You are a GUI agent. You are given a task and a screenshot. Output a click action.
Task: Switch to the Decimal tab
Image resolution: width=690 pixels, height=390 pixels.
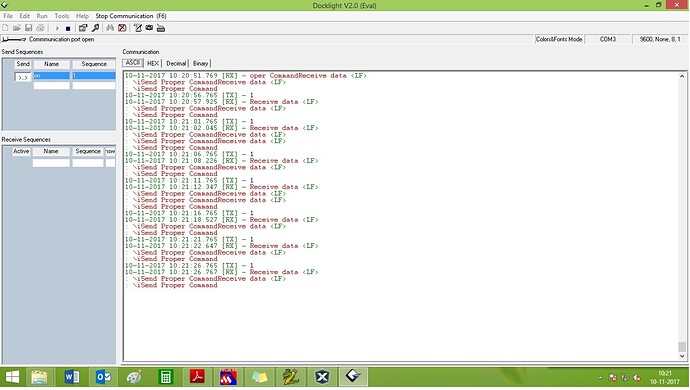[x=176, y=63]
